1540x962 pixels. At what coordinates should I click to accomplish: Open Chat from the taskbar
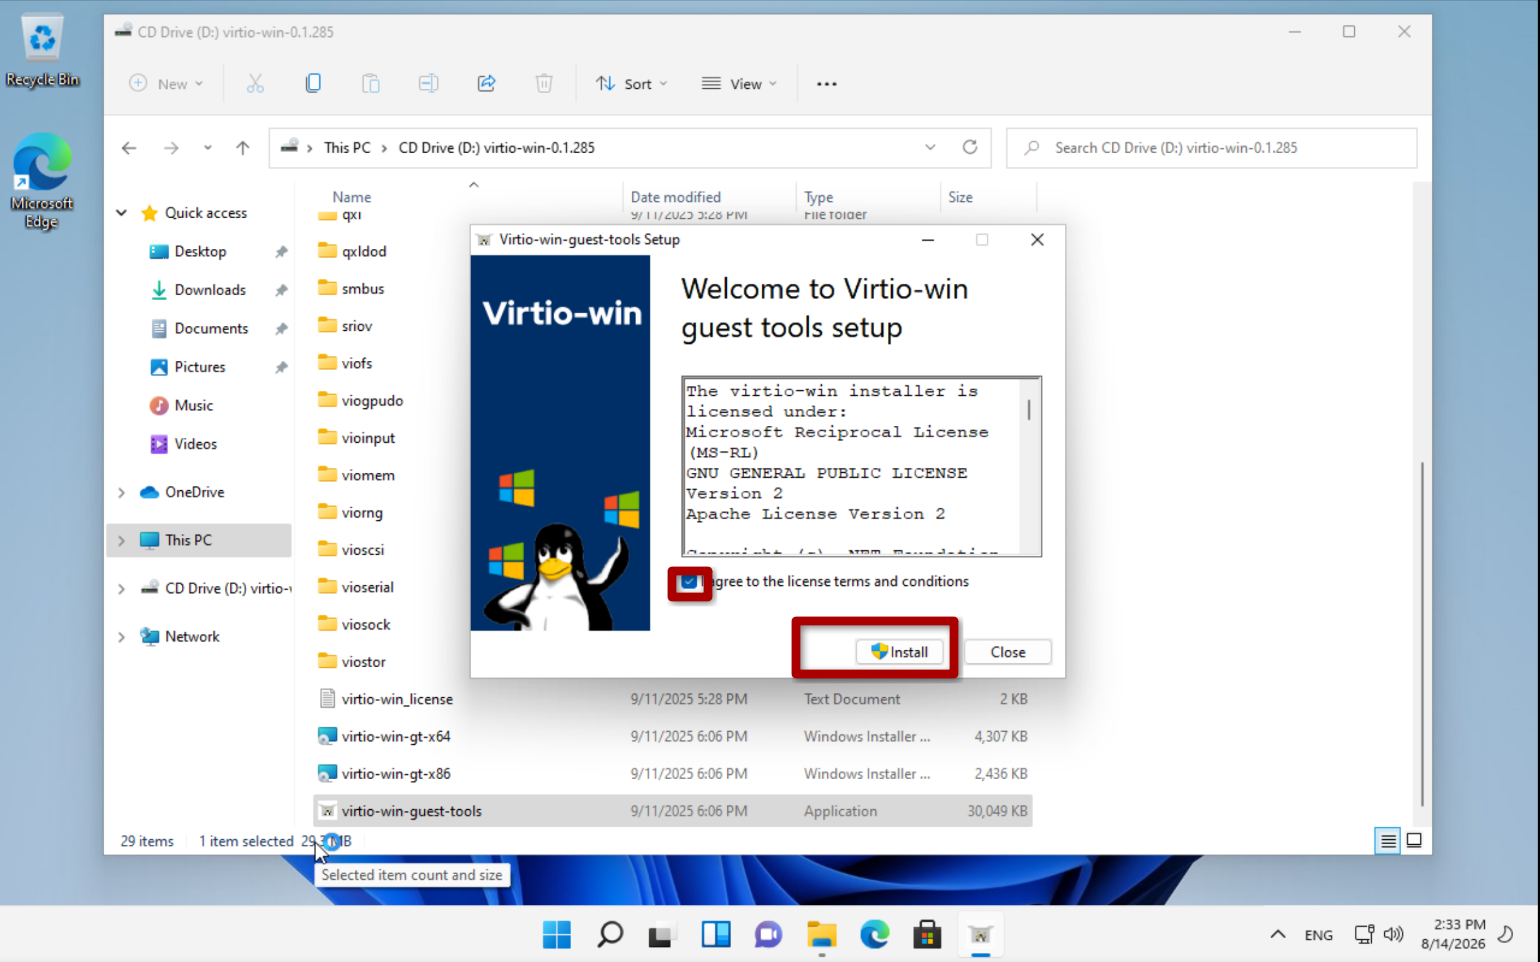click(x=768, y=935)
